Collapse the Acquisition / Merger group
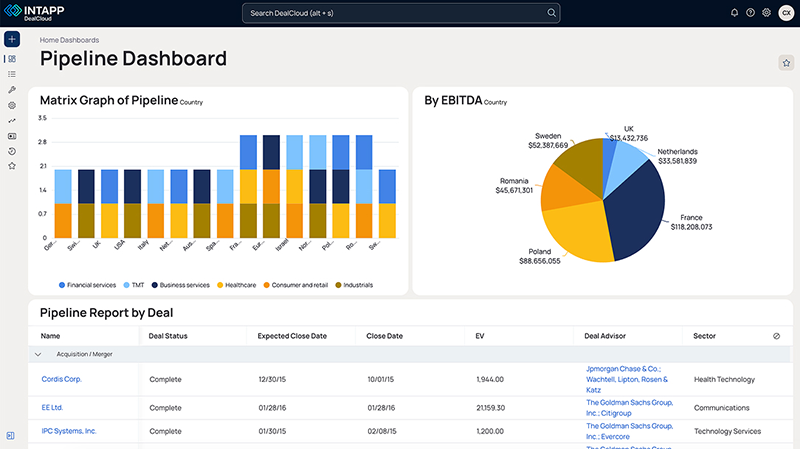 pyautogui.click(x=38, y=354)
